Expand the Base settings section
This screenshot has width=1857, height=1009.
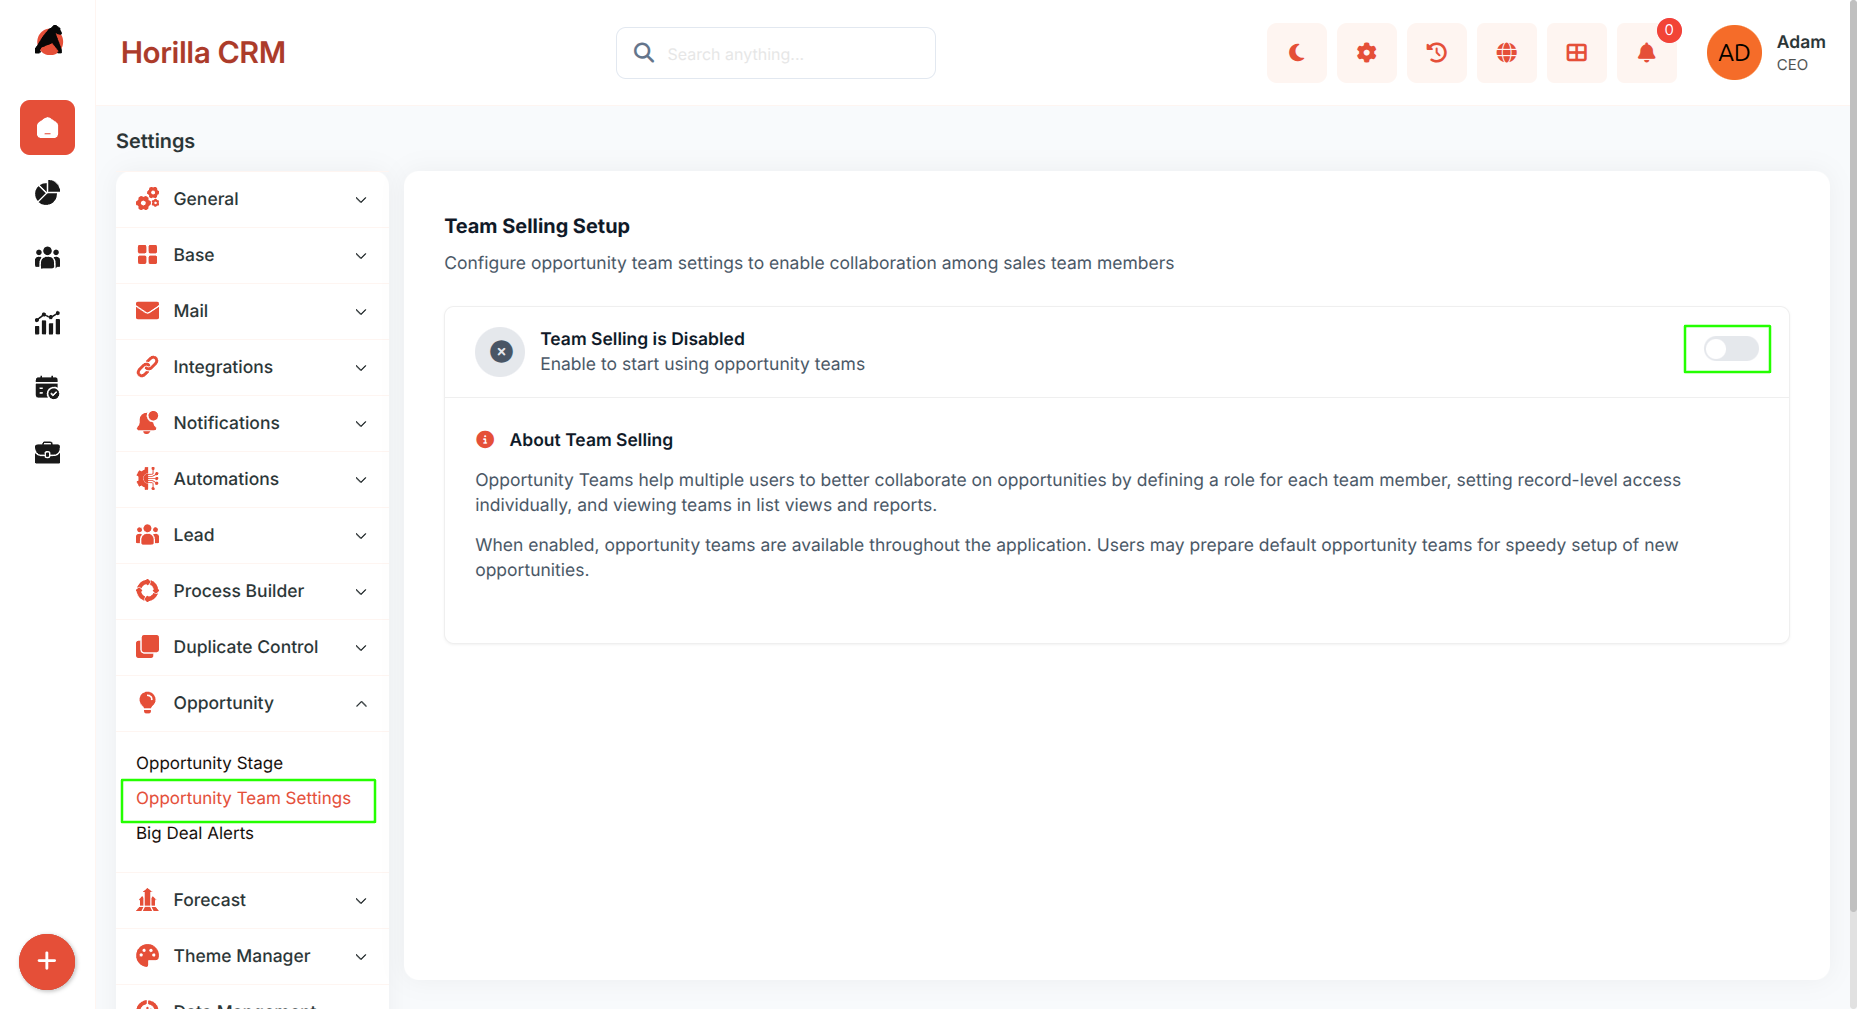click(x=252, y=255)
